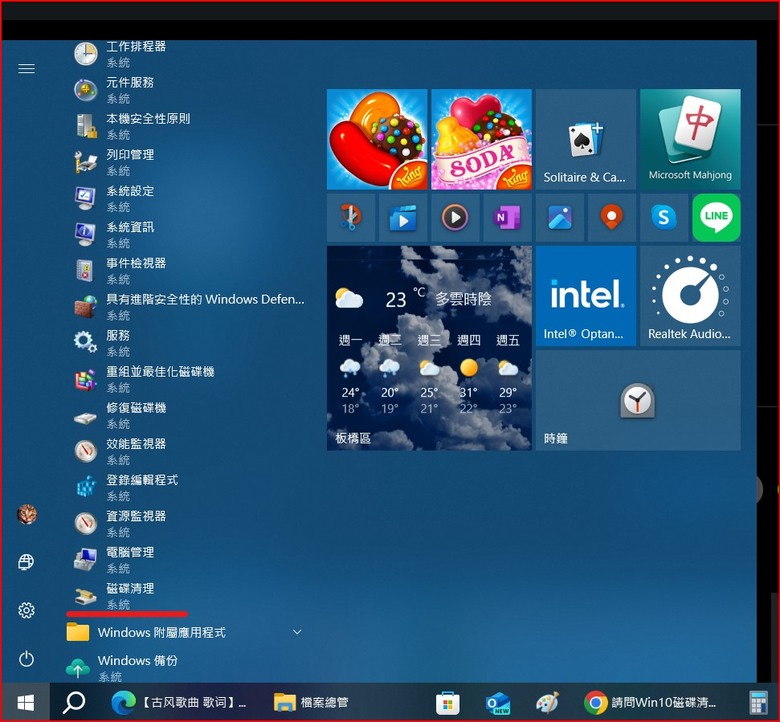Open Movies & TV small tile
The image size is (780, 722).
pyautogui.click(x=403, y=217)
